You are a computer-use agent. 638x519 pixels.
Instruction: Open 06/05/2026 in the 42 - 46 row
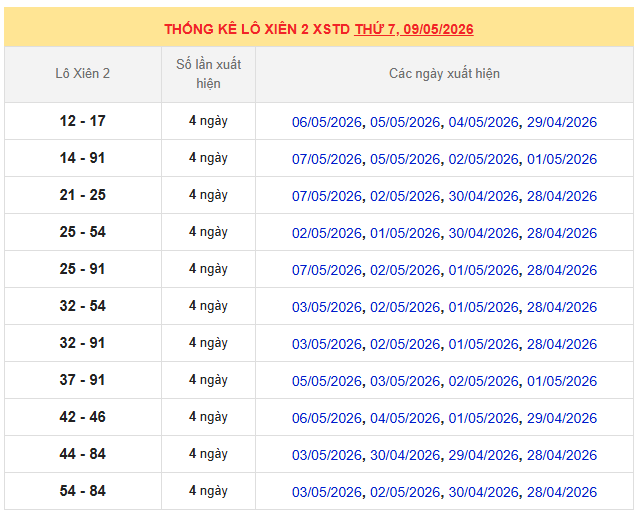pos(327,418)
